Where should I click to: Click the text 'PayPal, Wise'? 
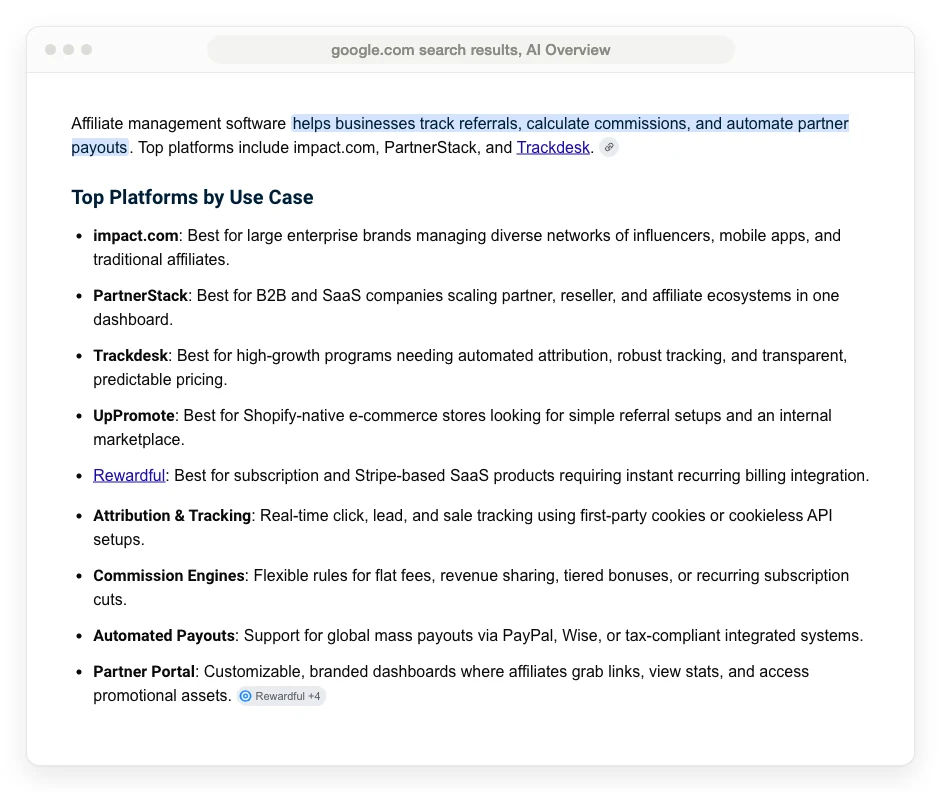tap(552, 636)
